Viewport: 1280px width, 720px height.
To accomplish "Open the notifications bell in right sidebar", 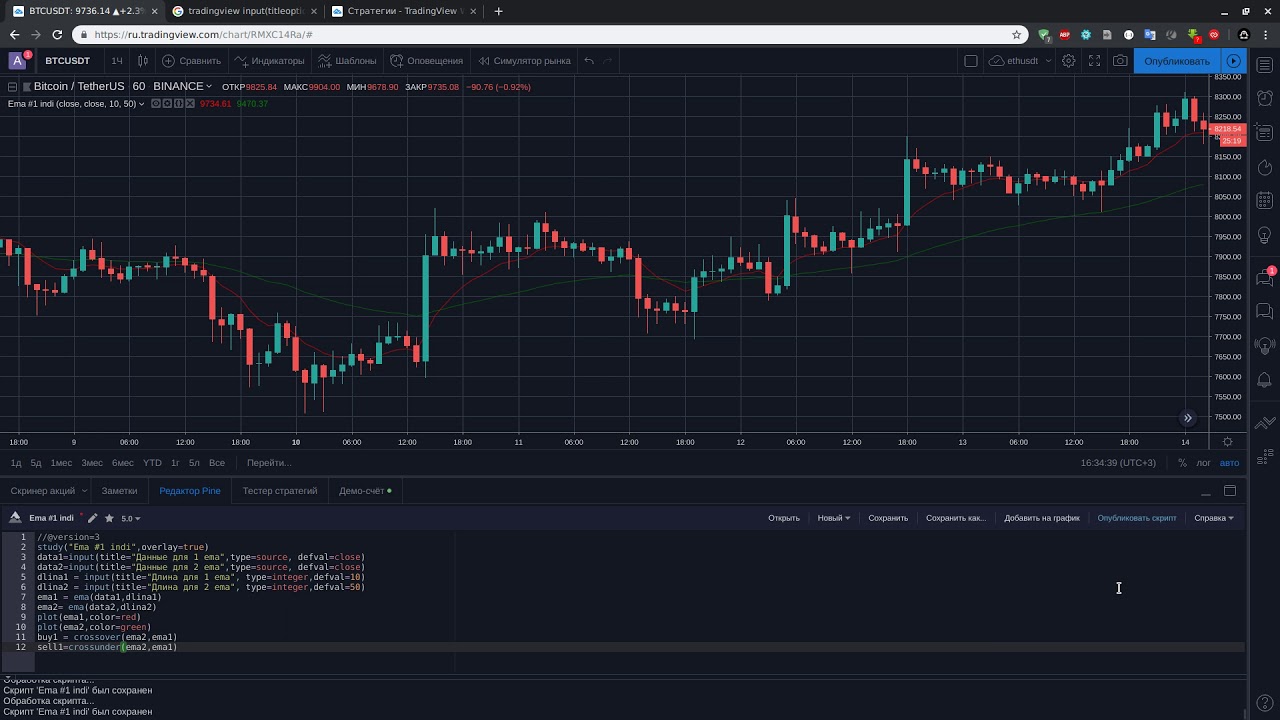I will pos(1264,380).
